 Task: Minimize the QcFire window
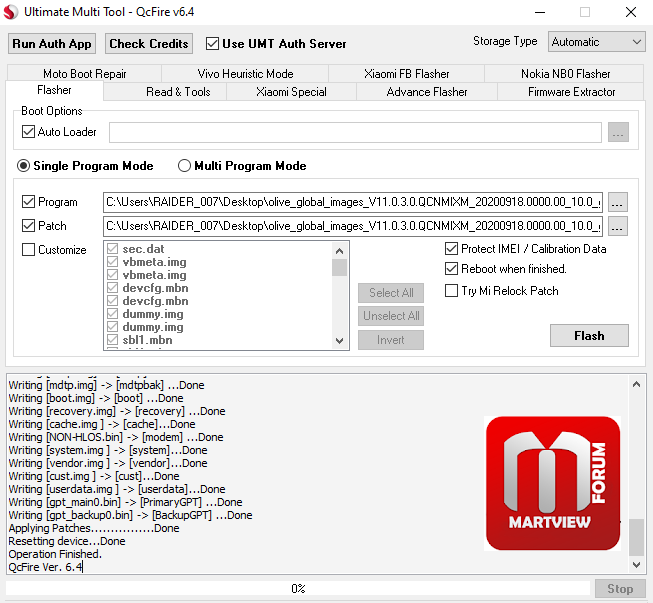pyautogui.click(x=540, y=12)
